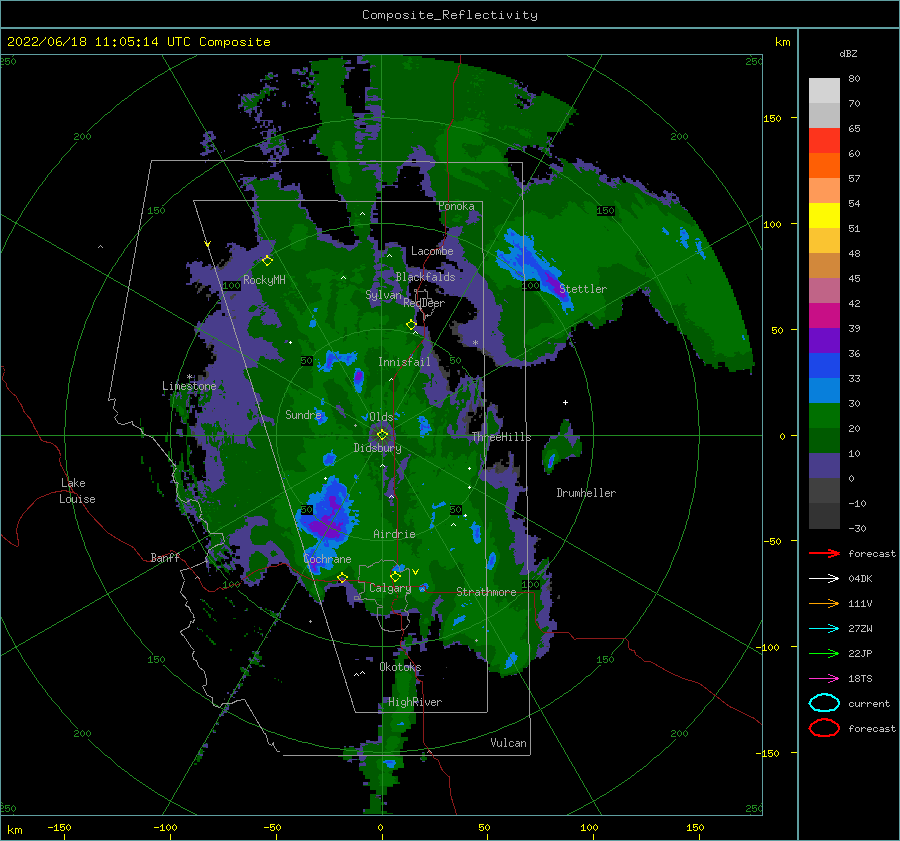Screen dimensions: 900x841
Task: Click the Stettler city label
Action: [x=583, y=289]
